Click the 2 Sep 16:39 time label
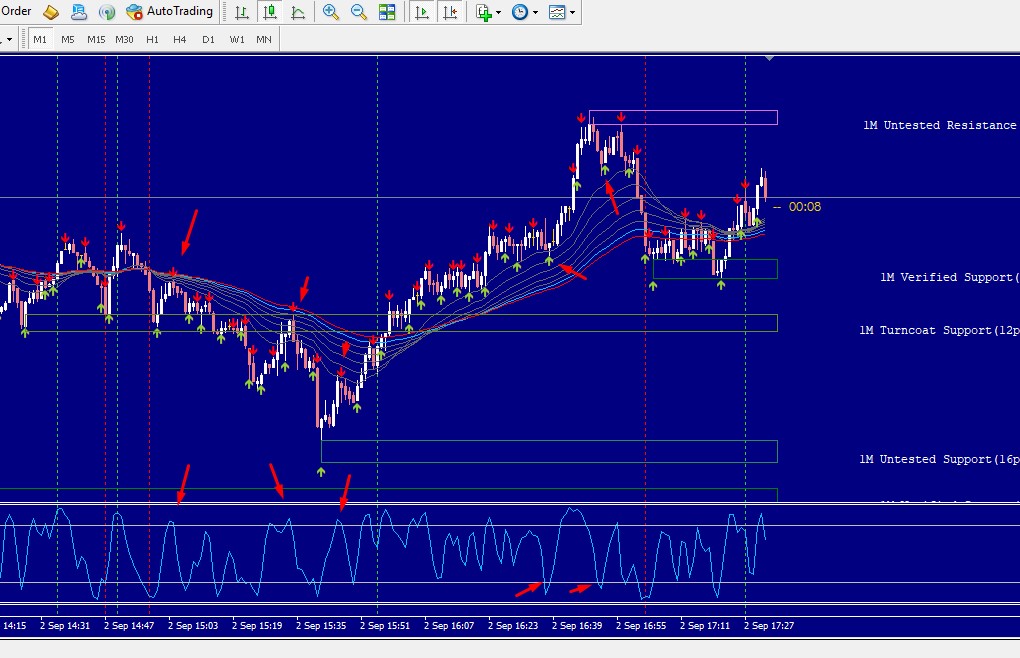The image size is (1020, 658). 577,625
